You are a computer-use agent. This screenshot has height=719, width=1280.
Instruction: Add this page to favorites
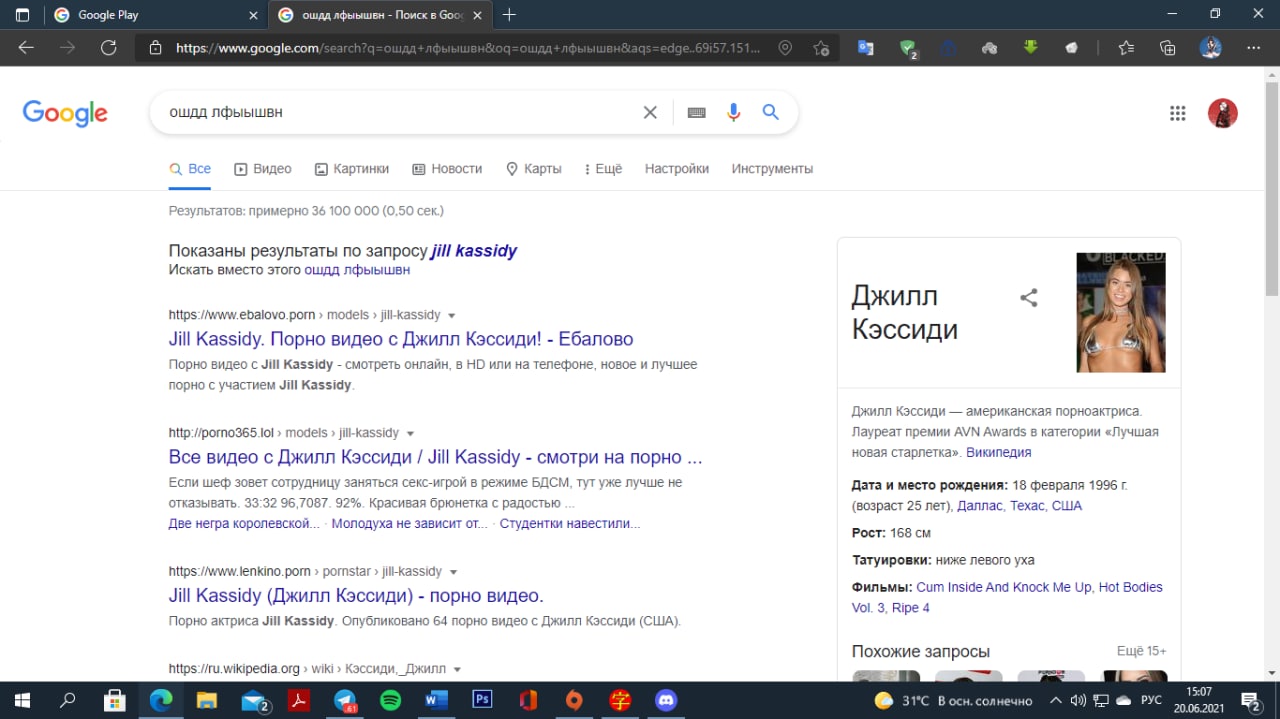pos(821,48)
